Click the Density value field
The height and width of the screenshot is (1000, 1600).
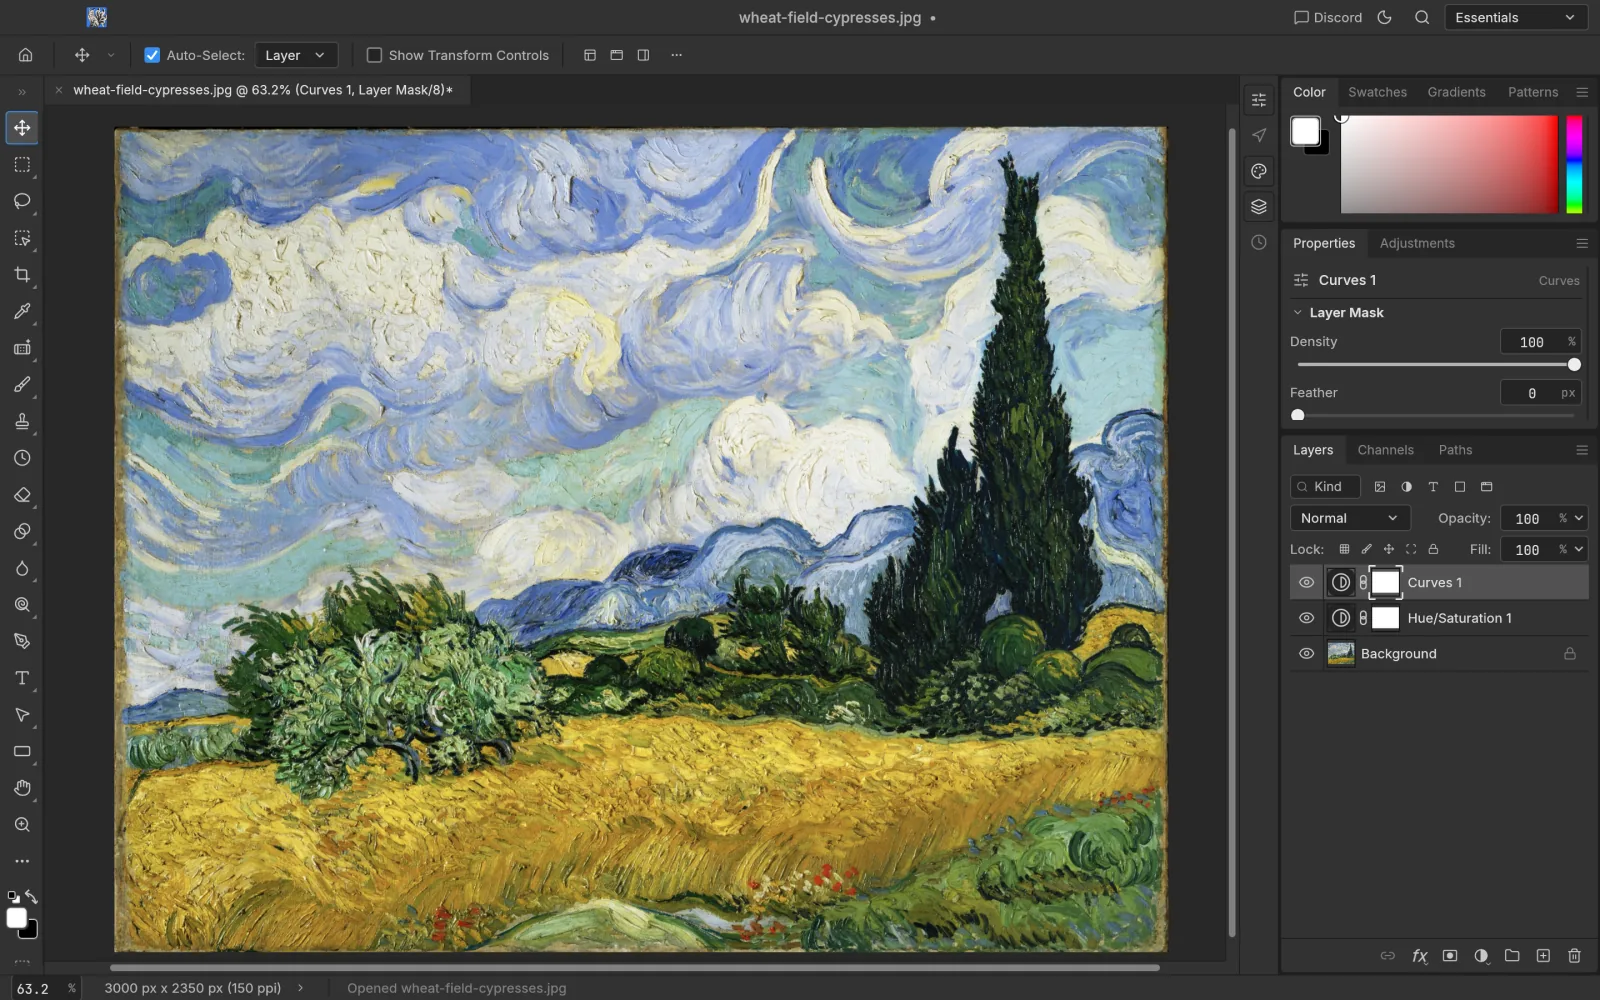(1540, 342)
